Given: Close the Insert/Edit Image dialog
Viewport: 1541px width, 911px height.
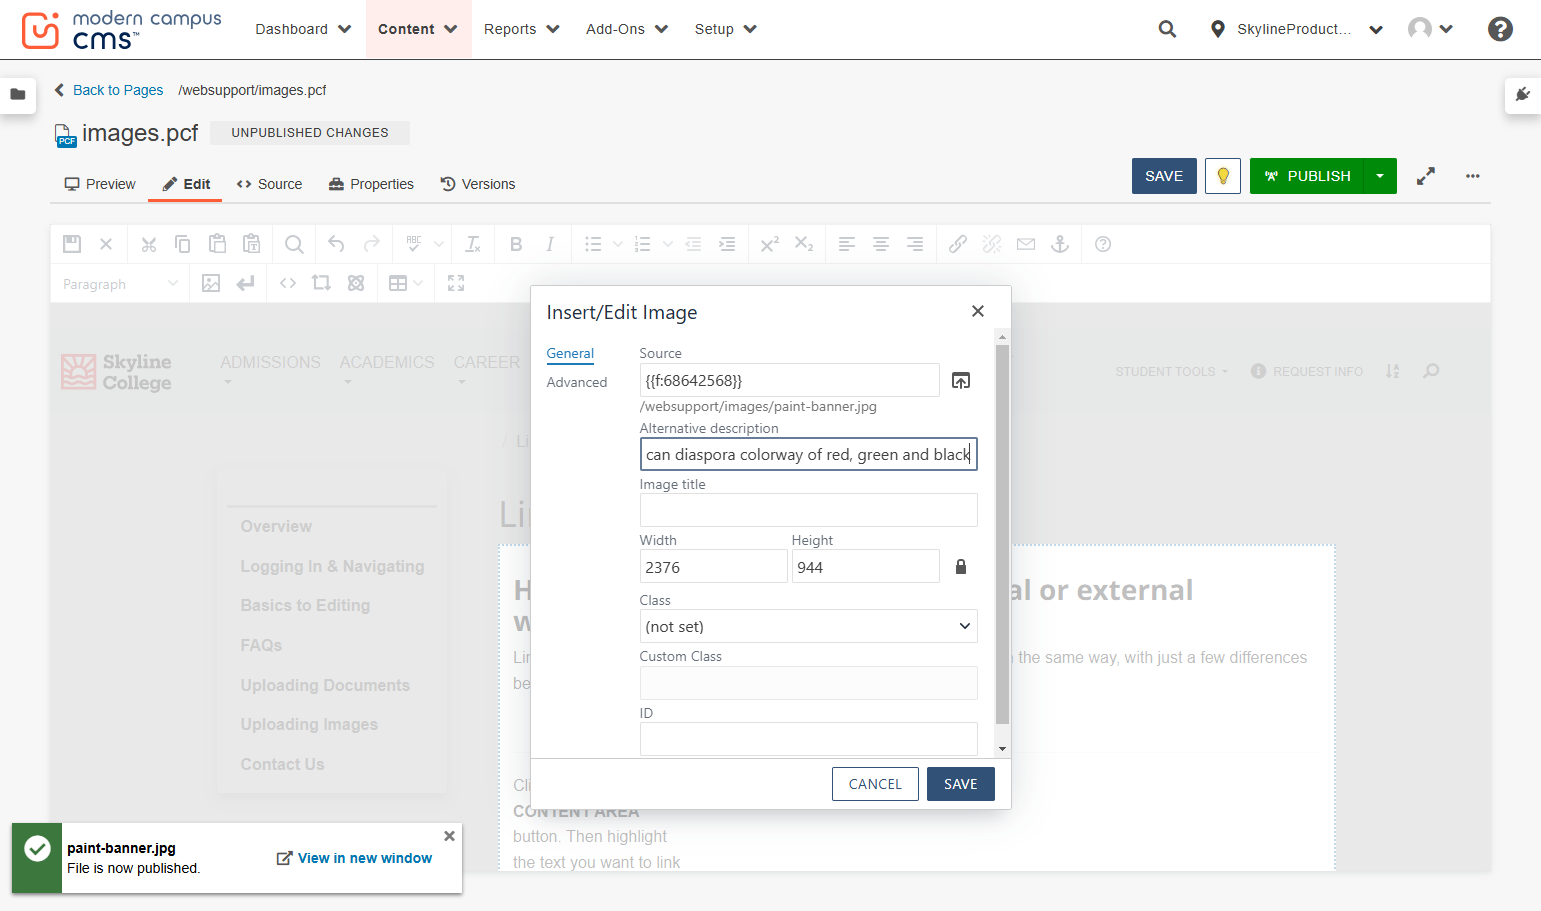Looking at the screenshot, I should click(978, 311).
